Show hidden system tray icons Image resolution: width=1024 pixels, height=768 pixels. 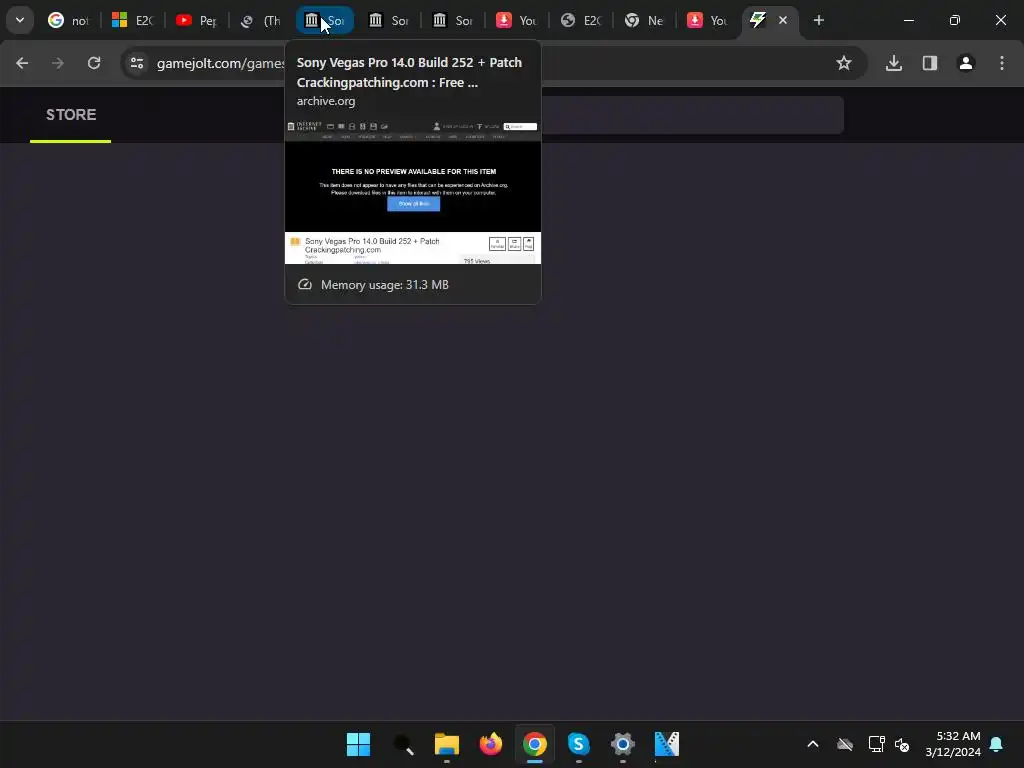point(813,744)
